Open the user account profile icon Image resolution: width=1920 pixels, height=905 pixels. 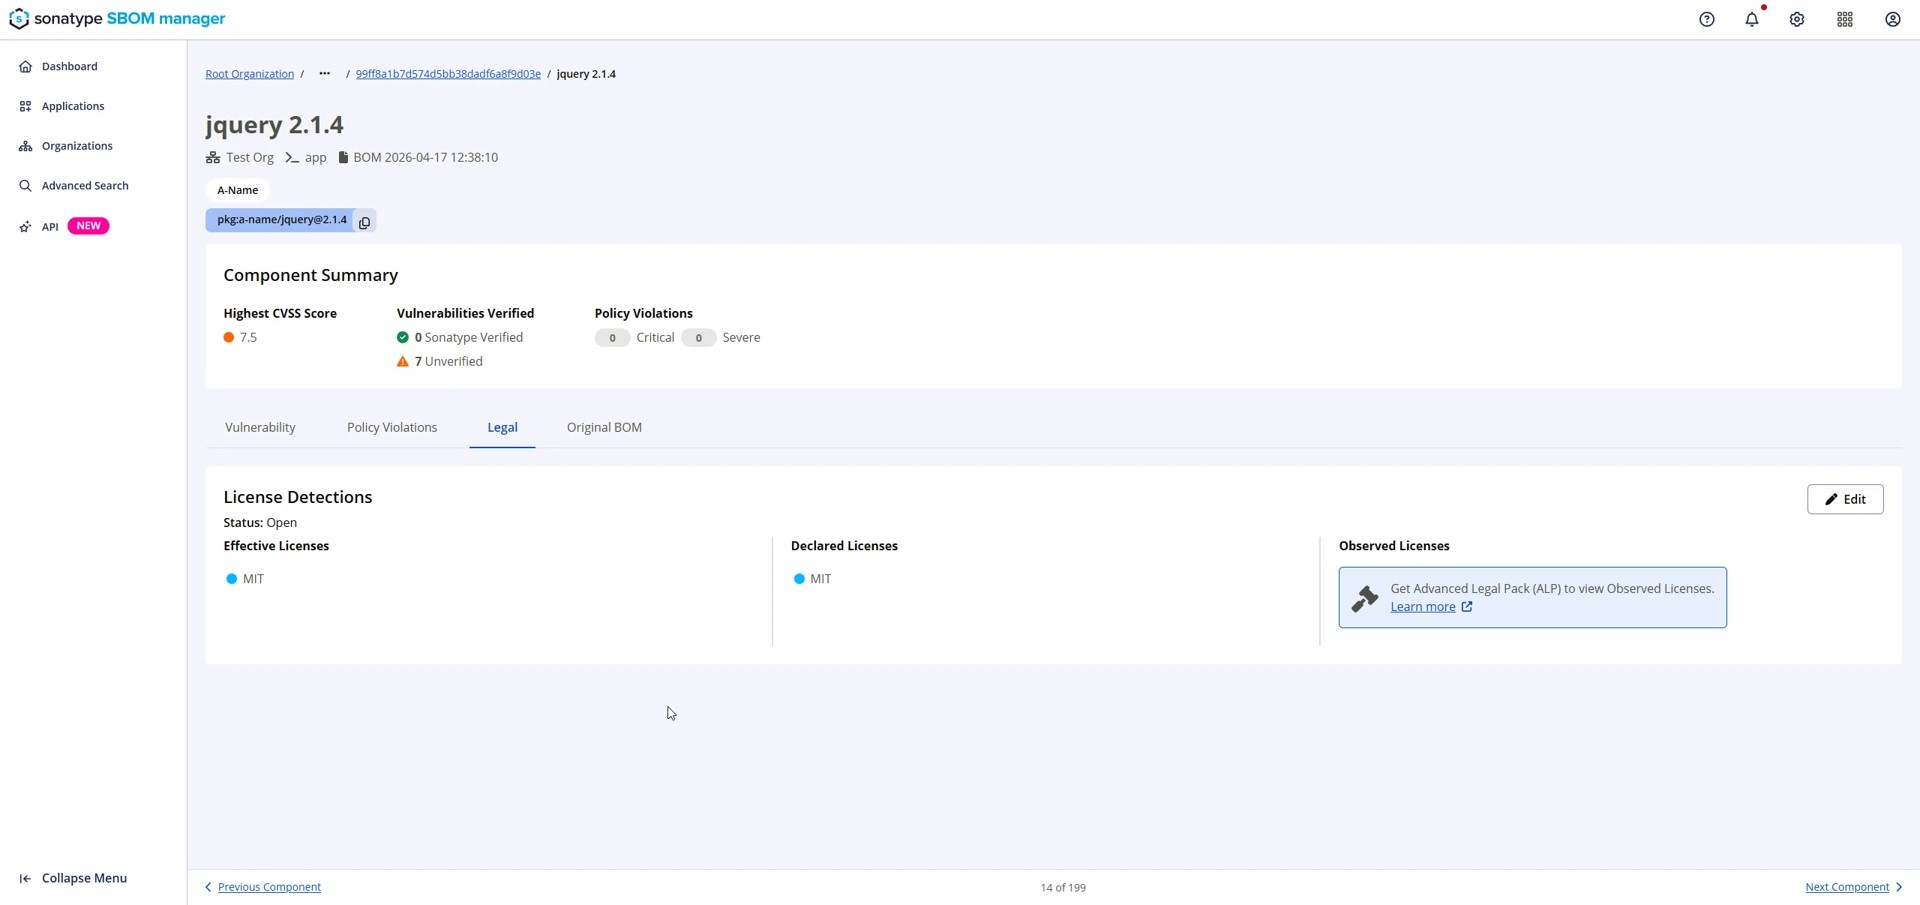pos(1893,20)
